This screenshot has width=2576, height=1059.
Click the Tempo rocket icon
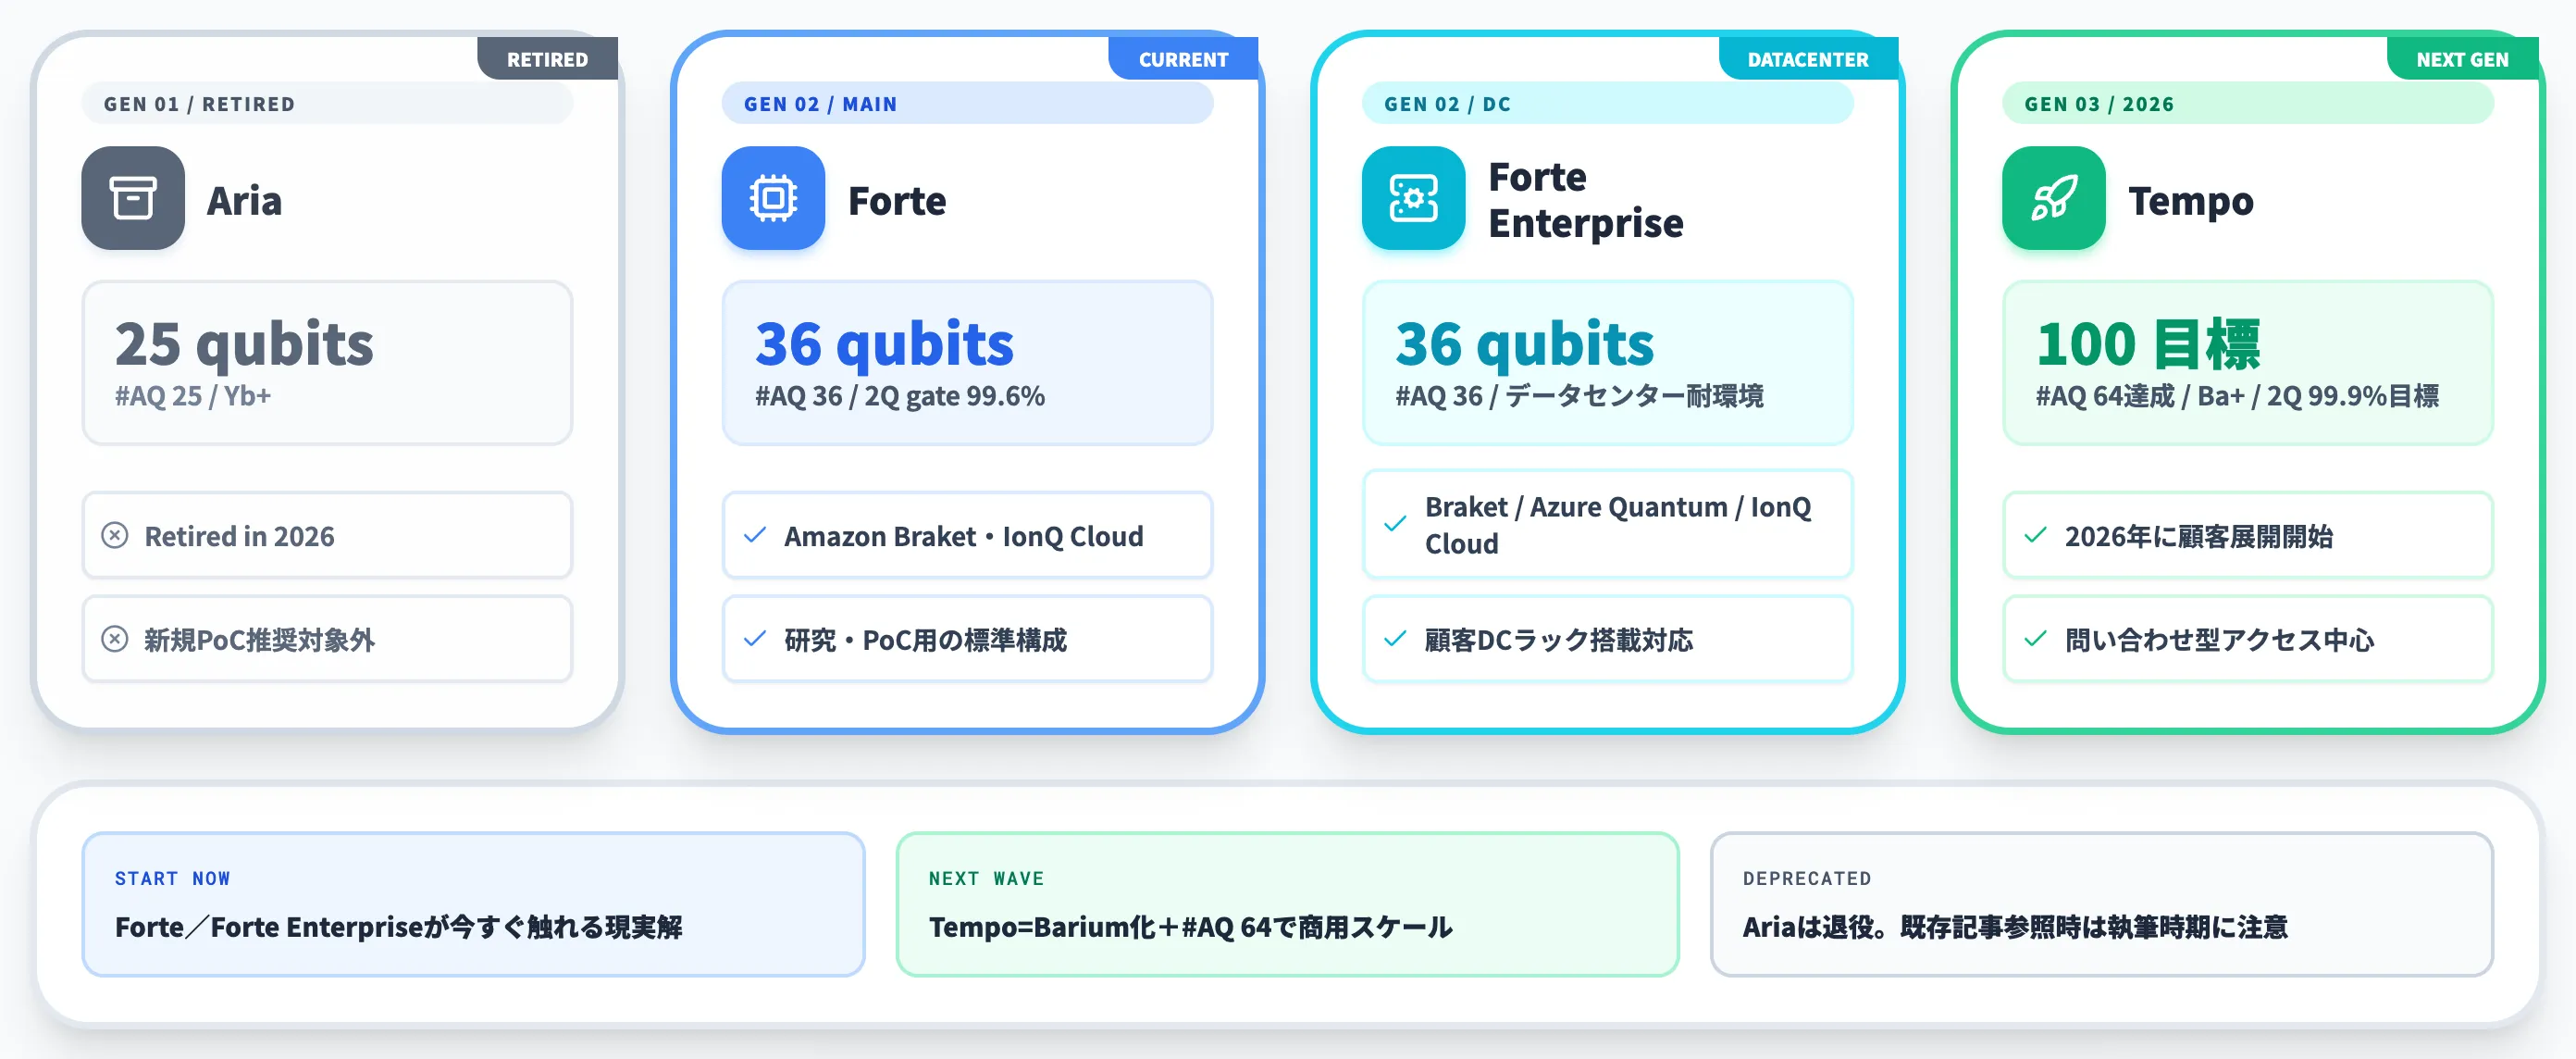pyautogui.click(x=2053, y=198)
